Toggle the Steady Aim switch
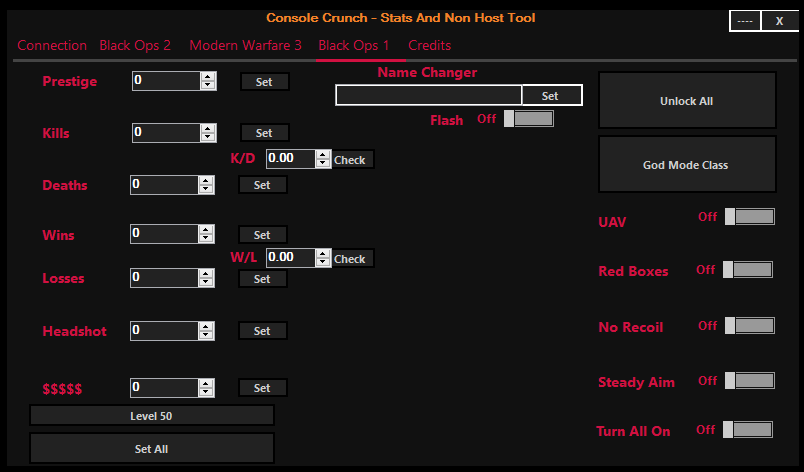Viewport: 804px width, 472px height. point(750,380)
